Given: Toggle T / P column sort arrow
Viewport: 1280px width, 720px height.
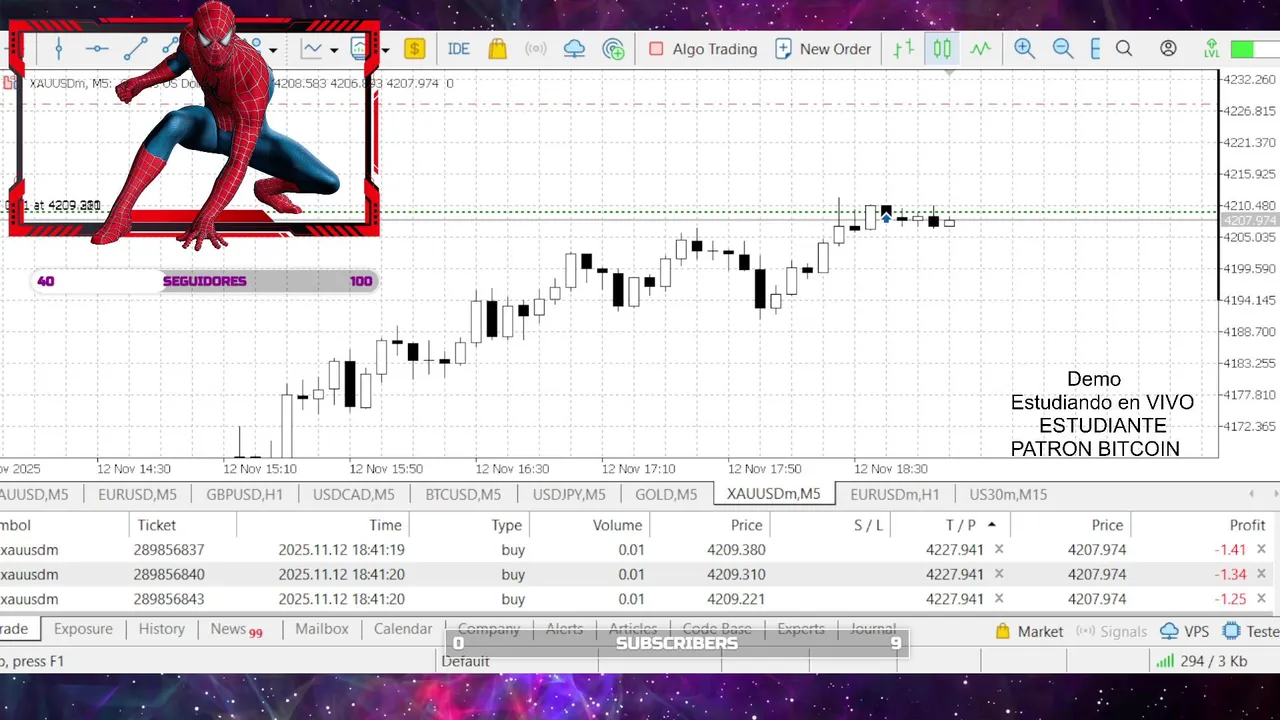Looking at the screenshot, I should 992,524.
